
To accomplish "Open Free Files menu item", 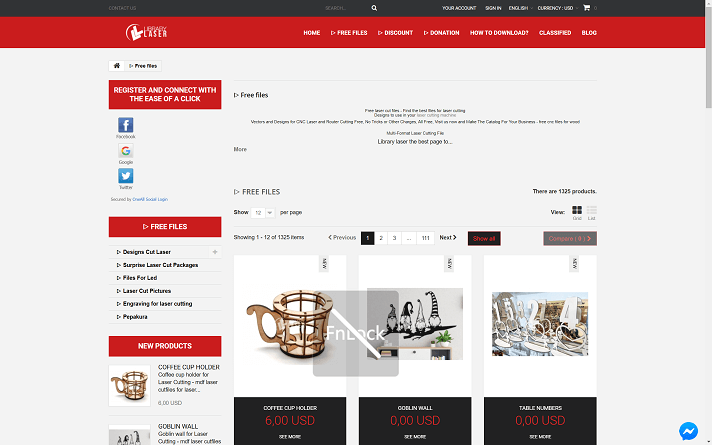I will pyautogui.click(x=349, y=33).
